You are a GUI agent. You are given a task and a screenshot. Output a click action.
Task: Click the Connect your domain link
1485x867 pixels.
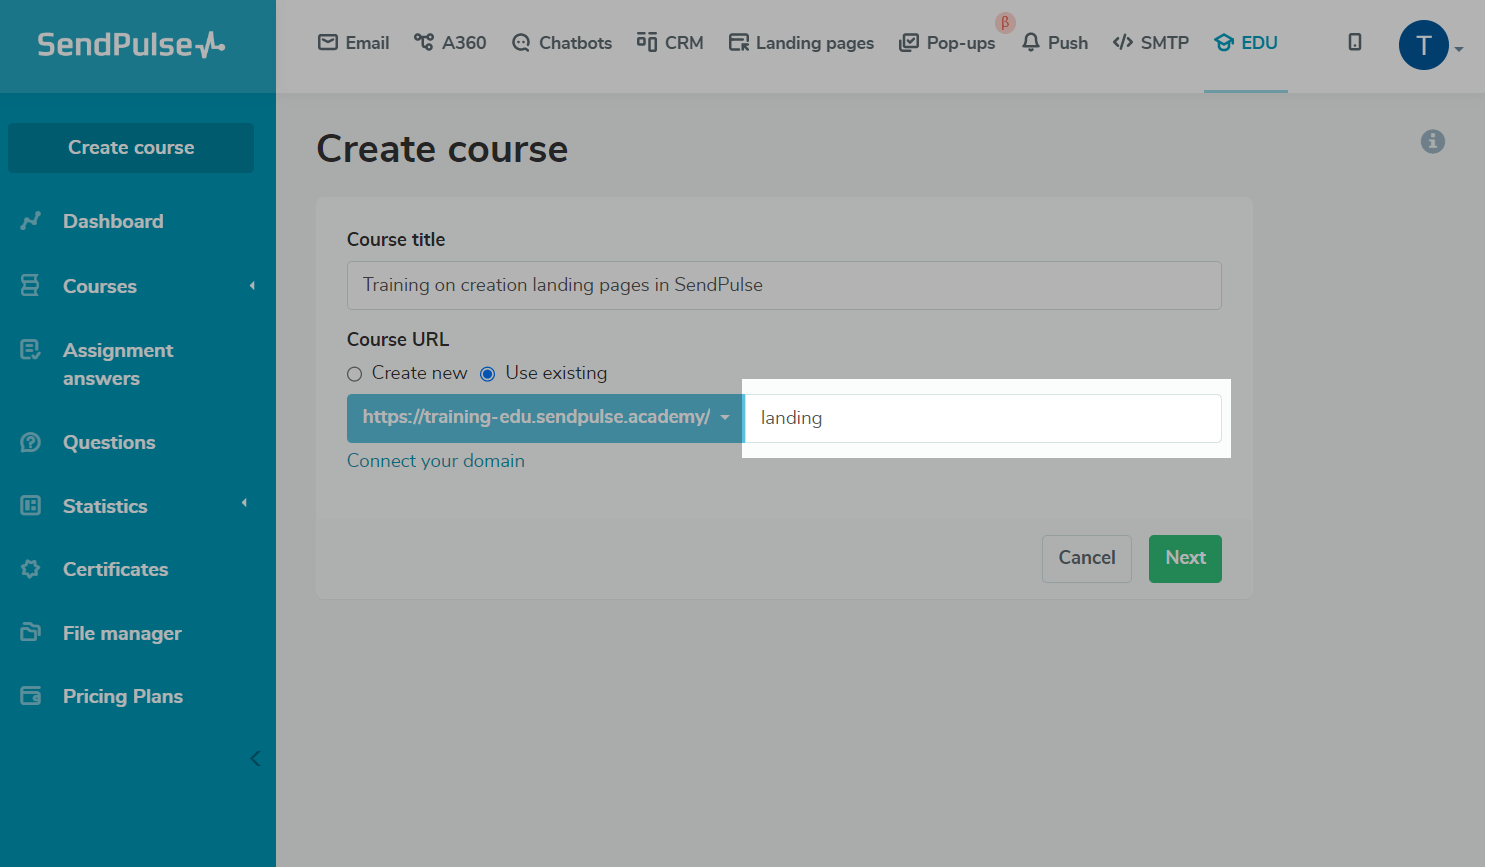click(x=435, y=461)
